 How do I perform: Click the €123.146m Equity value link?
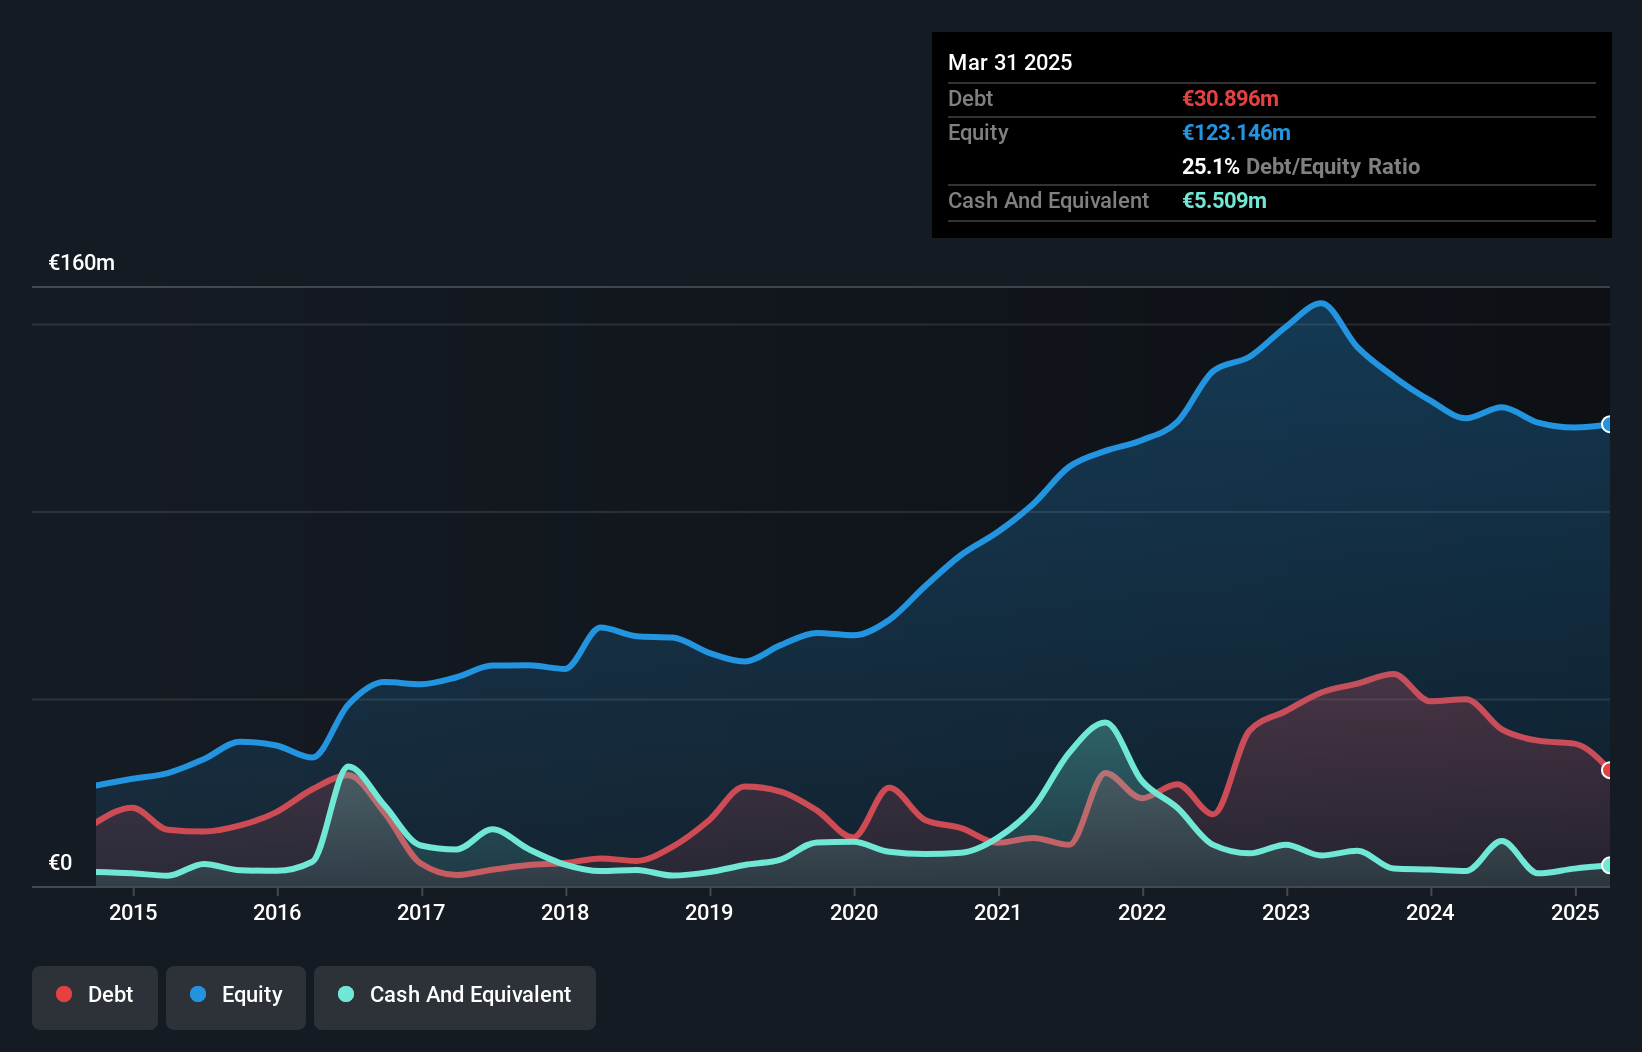tap(1236, 132)
